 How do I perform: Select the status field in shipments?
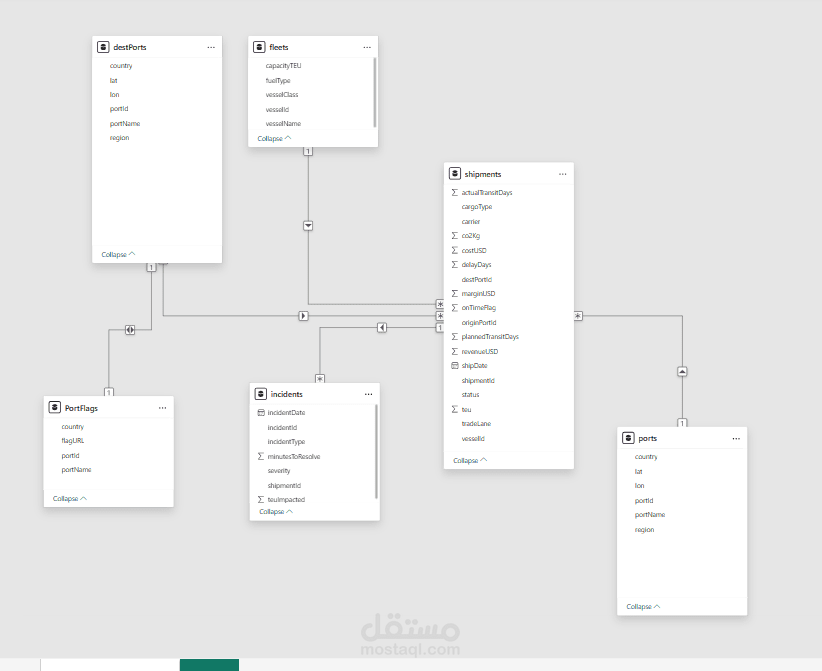470,395
